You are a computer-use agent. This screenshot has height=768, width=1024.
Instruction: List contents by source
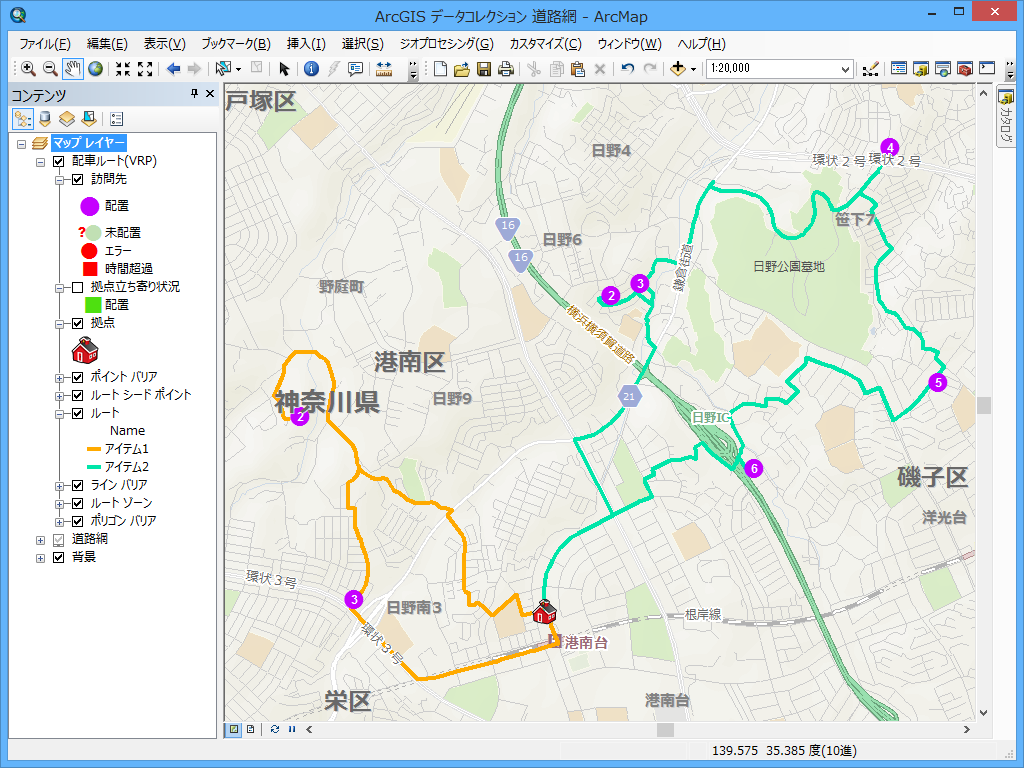(44, 119)
